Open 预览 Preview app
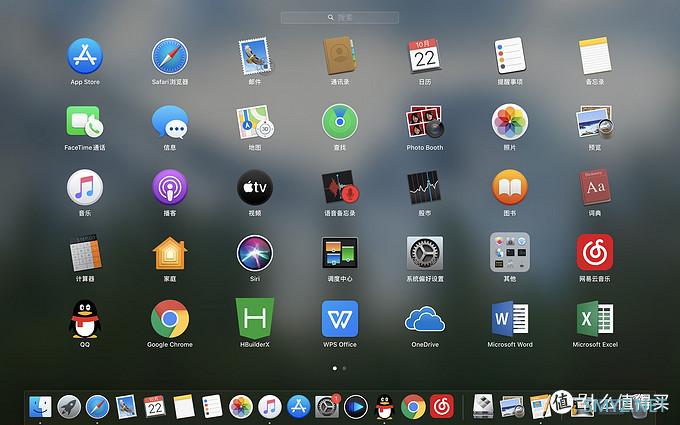 point(595,122)
